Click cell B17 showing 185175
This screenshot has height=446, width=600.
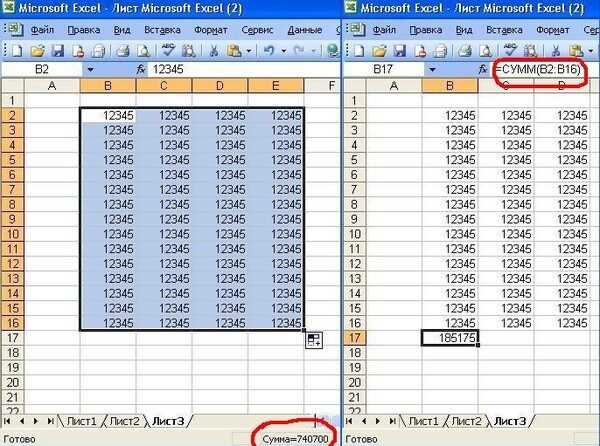450,338
